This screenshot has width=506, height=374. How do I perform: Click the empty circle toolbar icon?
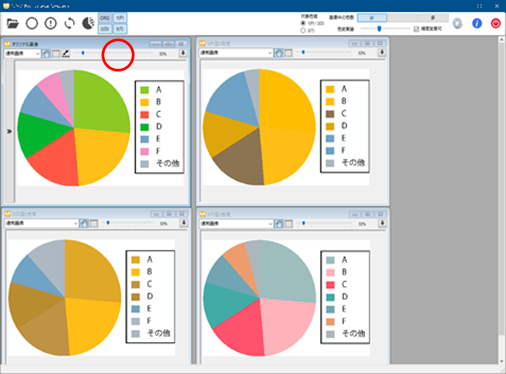click(x=32, y=23)
